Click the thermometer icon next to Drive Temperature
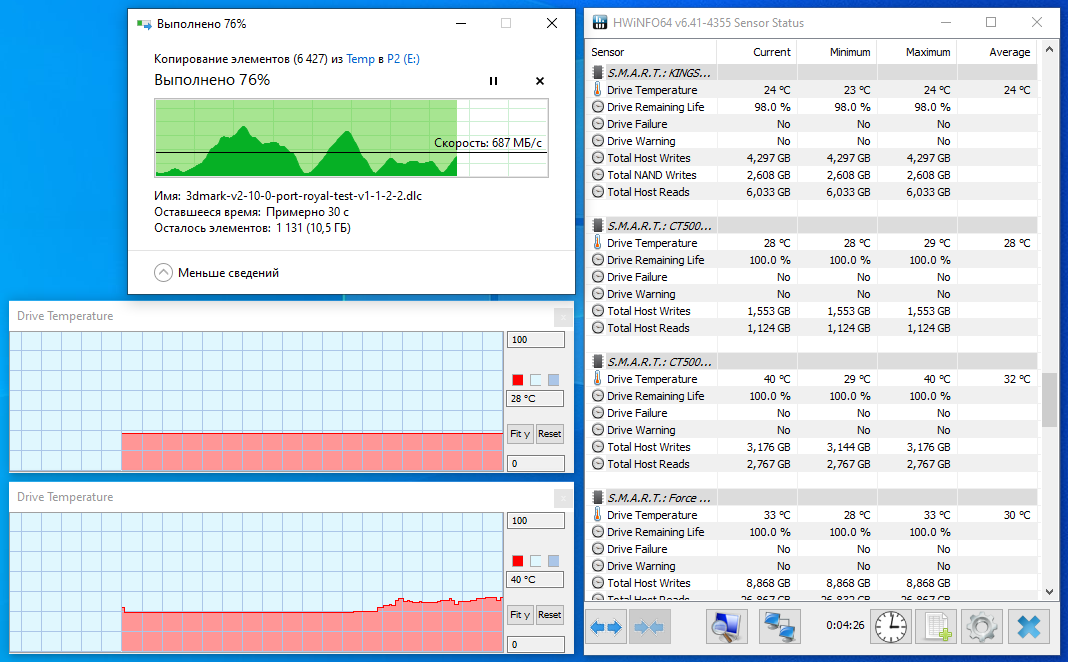This screenshot has height=662, width=1068. coord(599,89)
